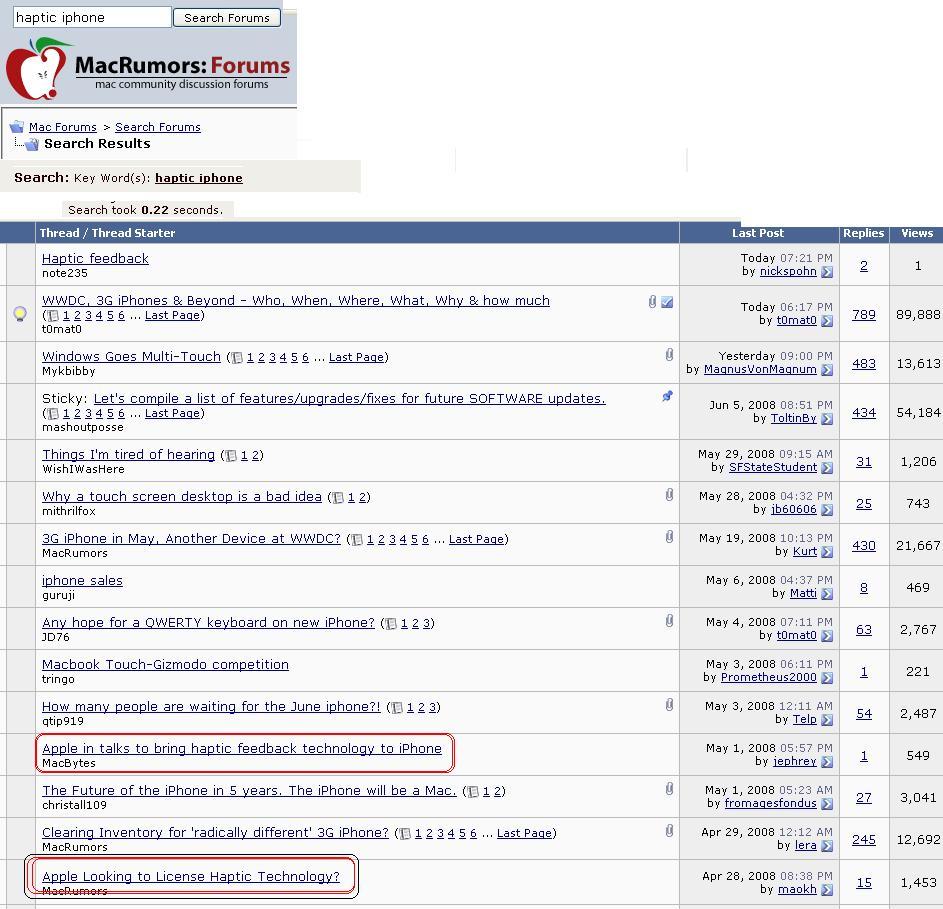Open Windows Goes Multi-Touch thread
943x909 pixels.
[131, 357]
